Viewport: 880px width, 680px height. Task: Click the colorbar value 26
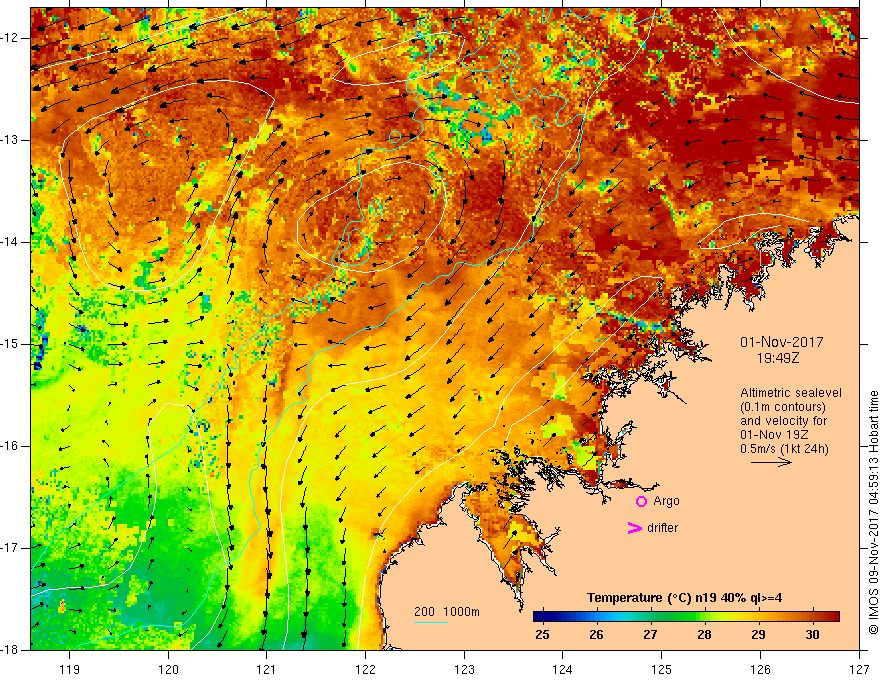coord(596,635)
